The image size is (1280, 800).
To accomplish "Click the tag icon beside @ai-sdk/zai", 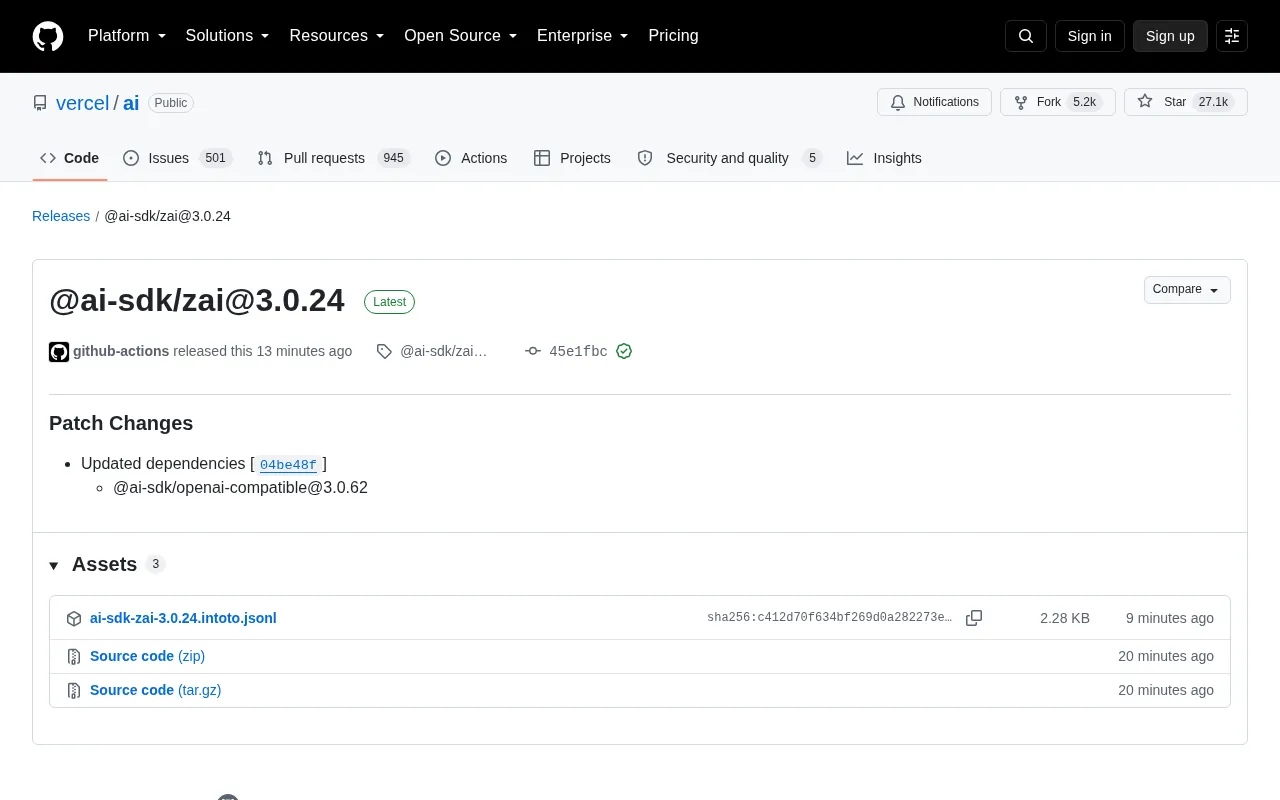I will click(384, 351).
